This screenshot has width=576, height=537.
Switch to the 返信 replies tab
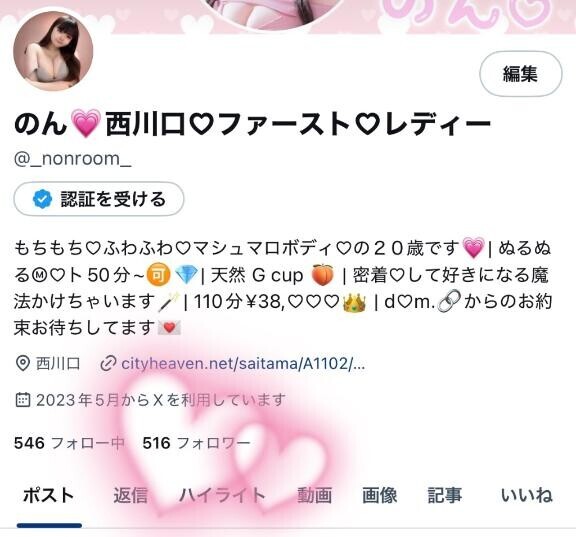(131, 495)
